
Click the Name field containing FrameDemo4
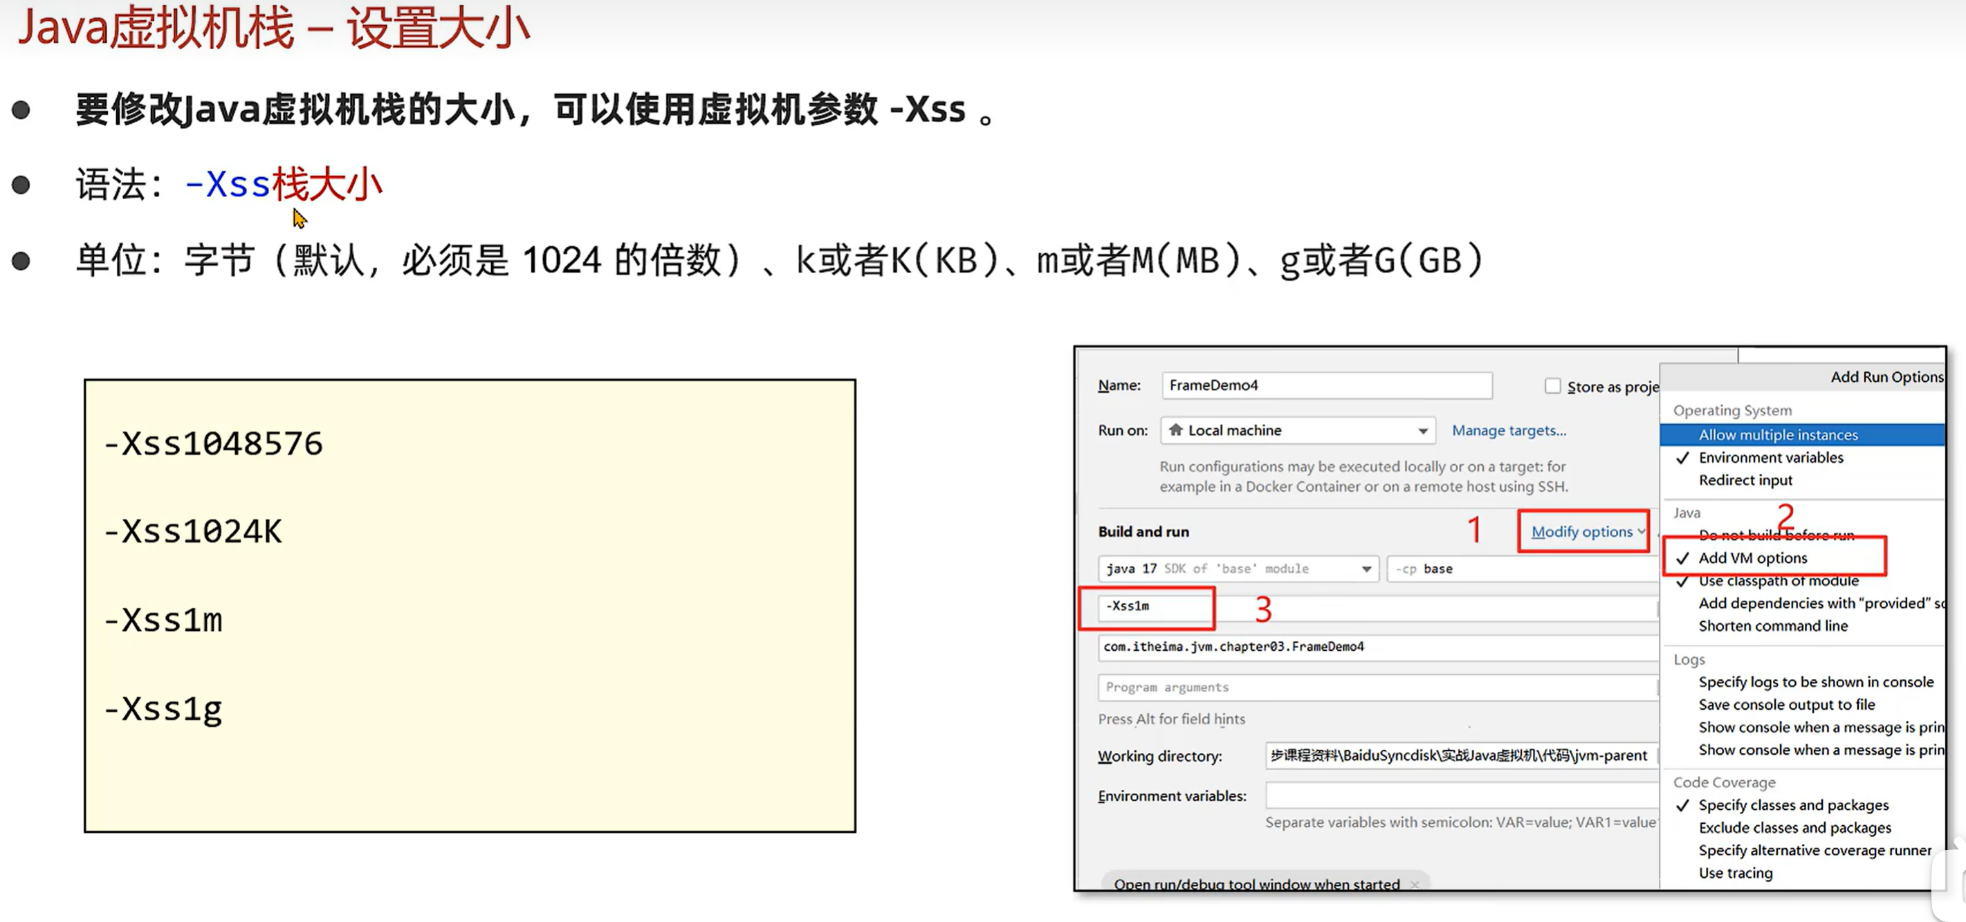tap(1326, 385)
